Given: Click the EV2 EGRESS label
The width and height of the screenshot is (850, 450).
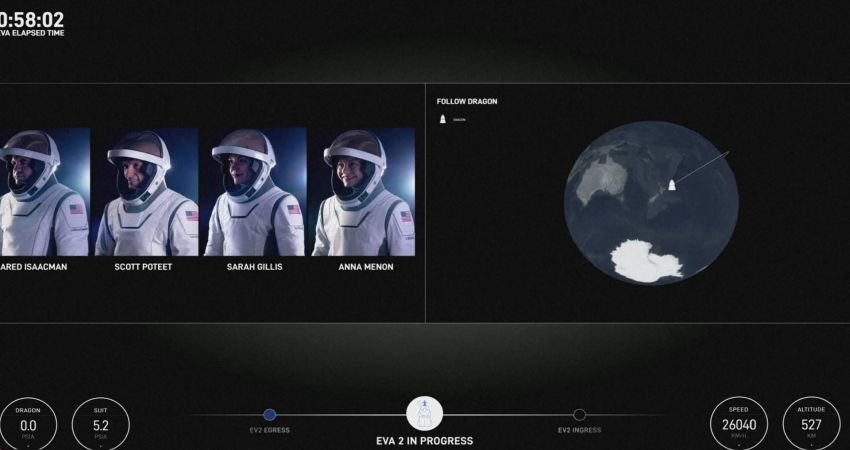Looking at the screenshot, I should click(x=269, y=430).
